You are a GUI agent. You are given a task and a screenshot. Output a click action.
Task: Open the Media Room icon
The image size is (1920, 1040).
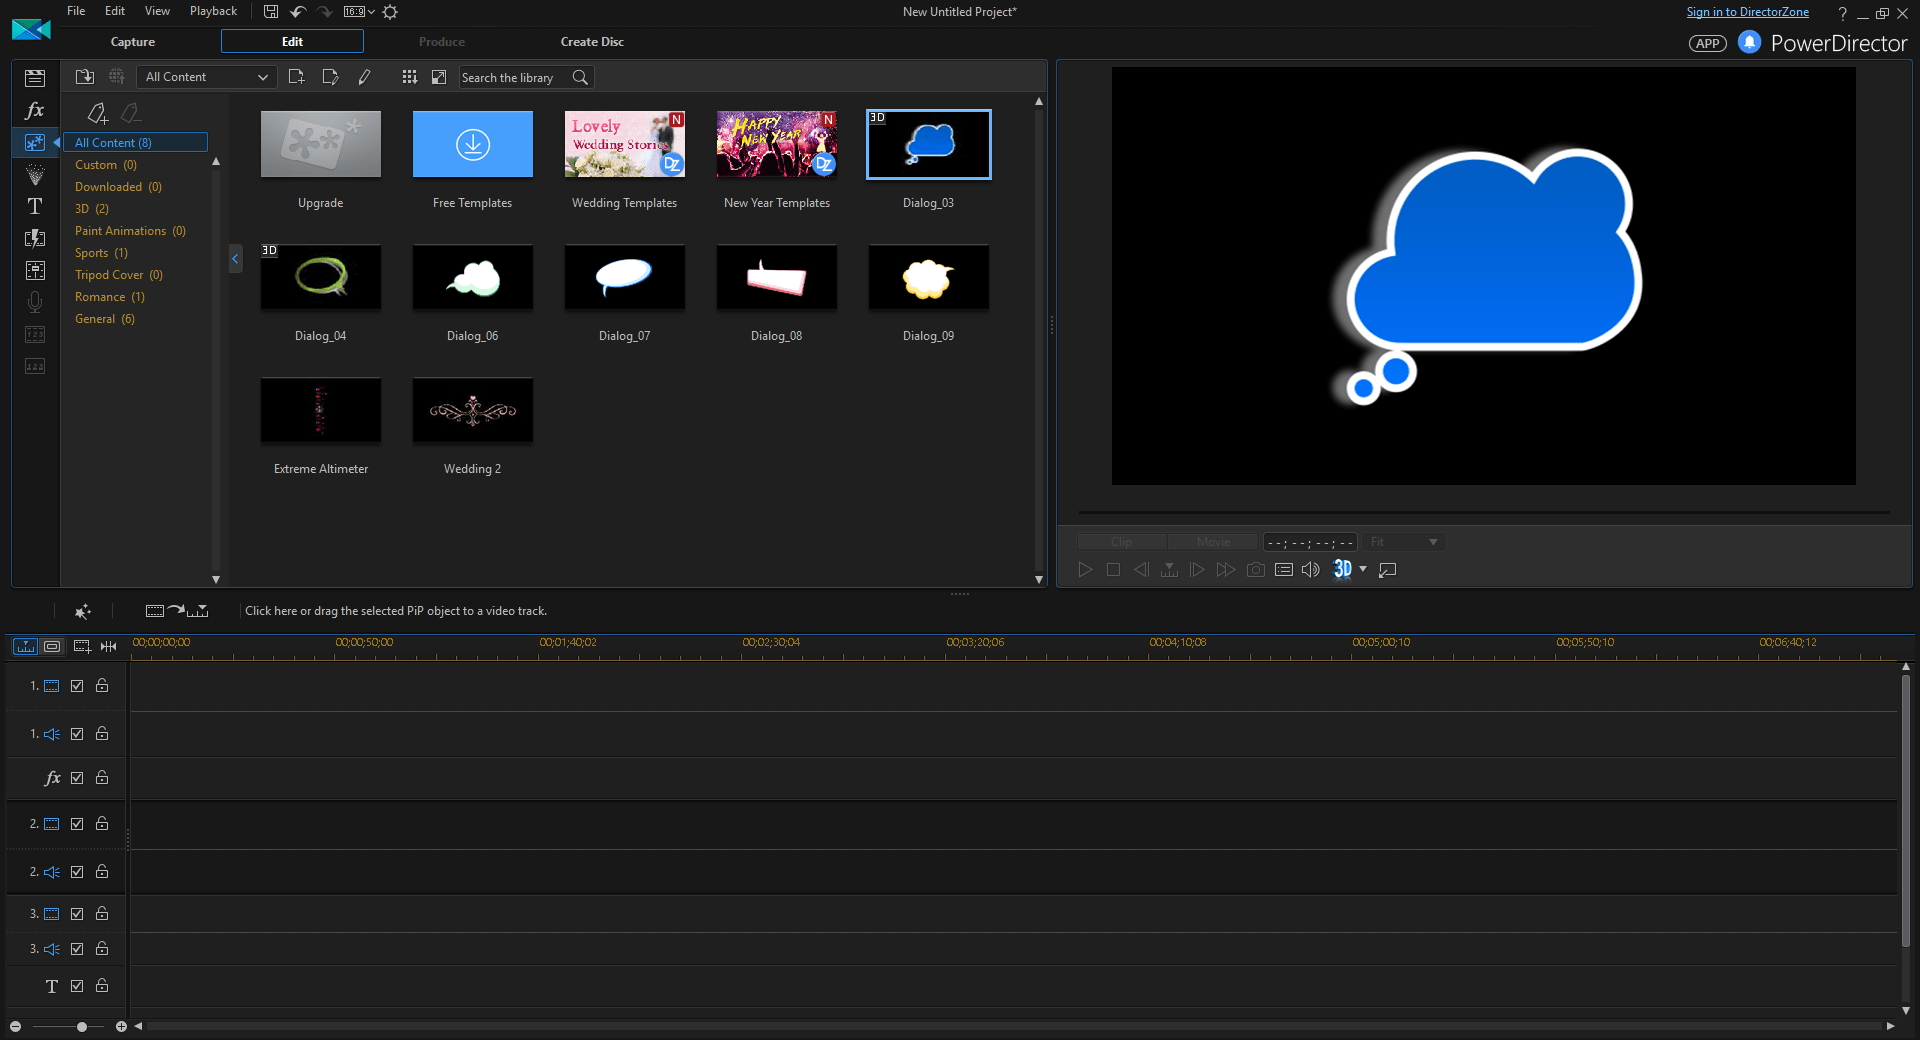35,78
